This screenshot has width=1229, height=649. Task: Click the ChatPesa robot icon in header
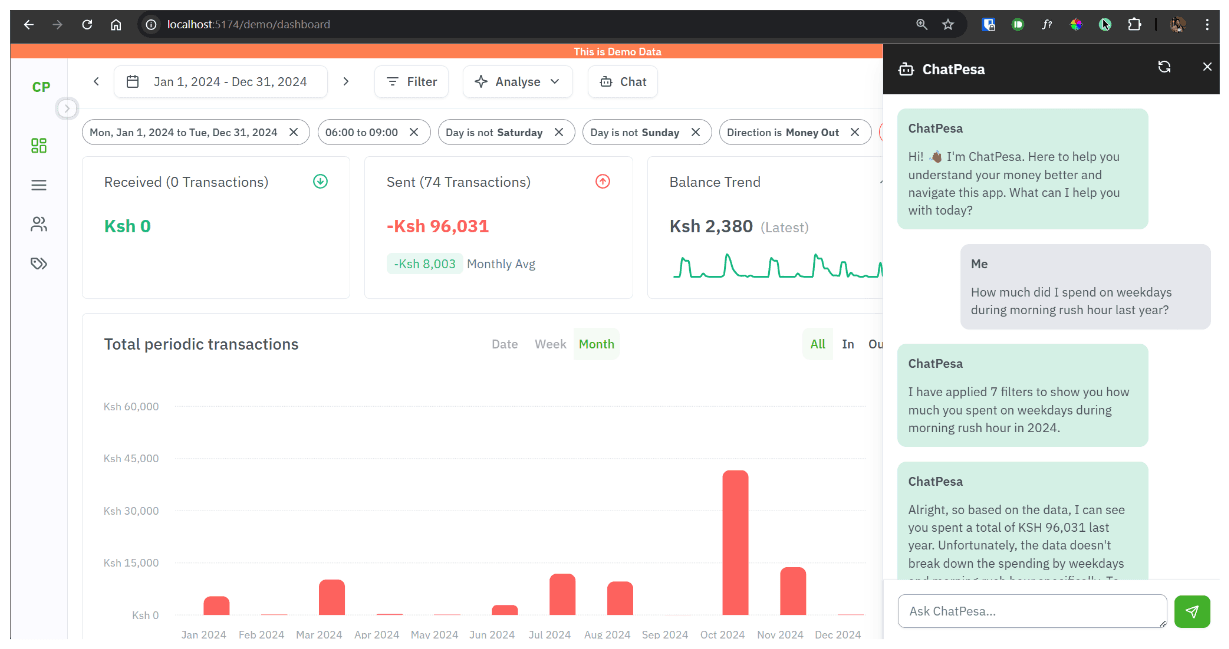907,69
